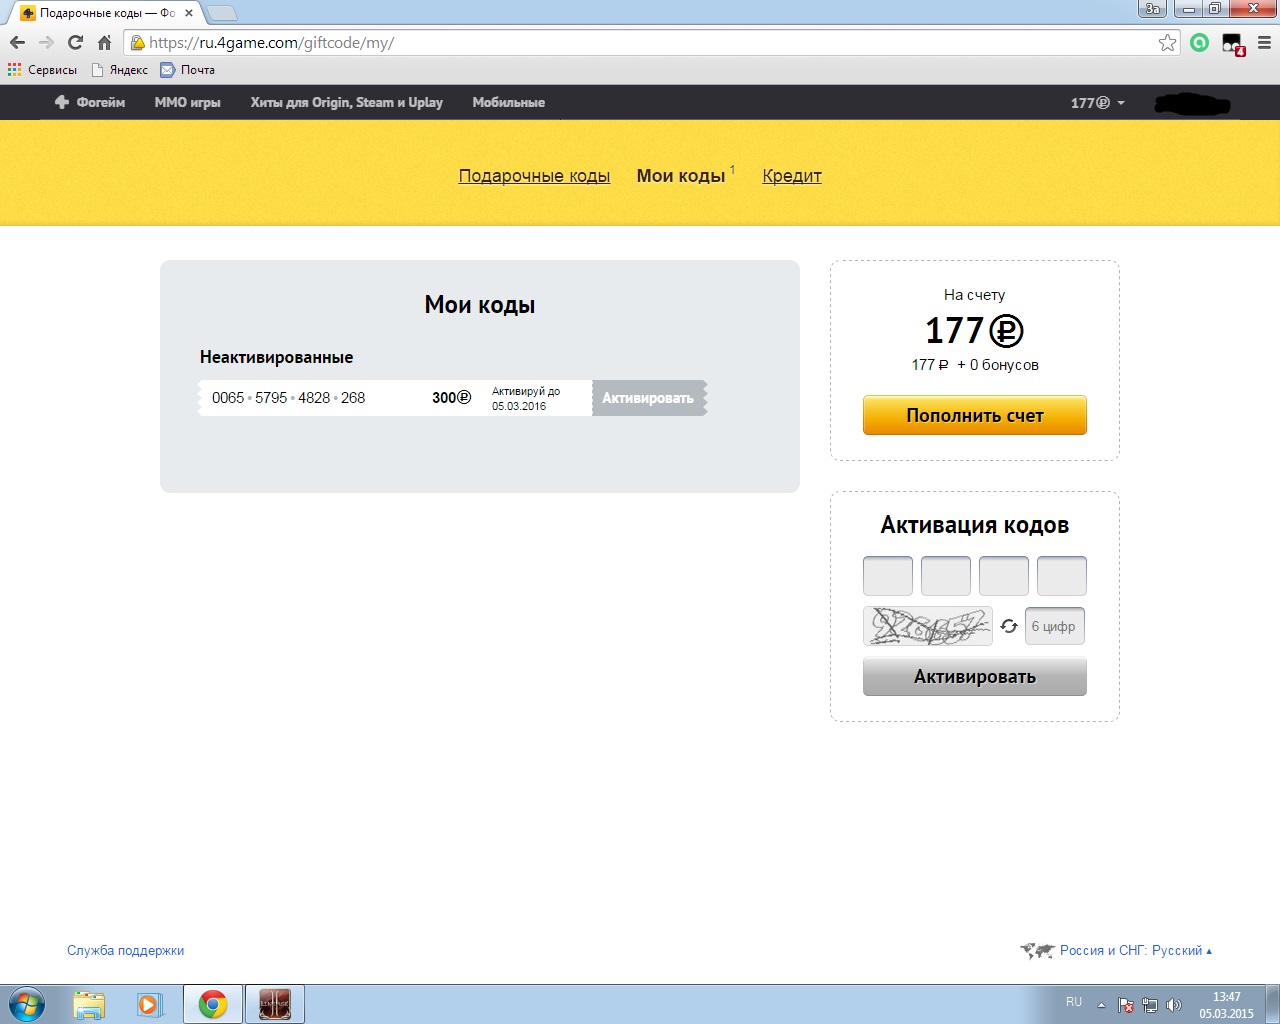Screen dimensions: 1280x1024
Task: Click the blacked-out username in header
Action: click(x=1191, y=104)
